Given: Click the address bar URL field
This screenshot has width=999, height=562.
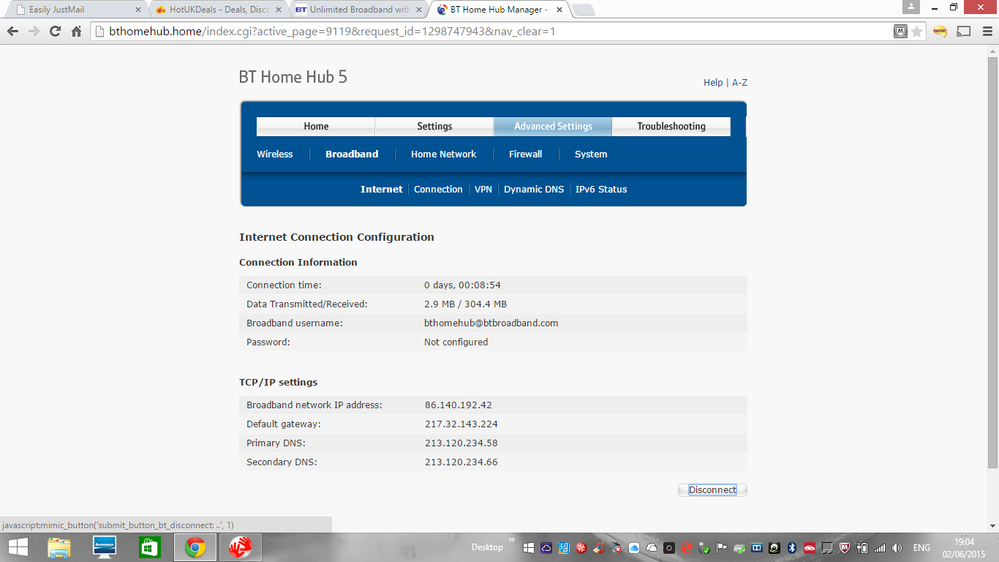Looking at the screenshot, I should [x=491, y=31].
